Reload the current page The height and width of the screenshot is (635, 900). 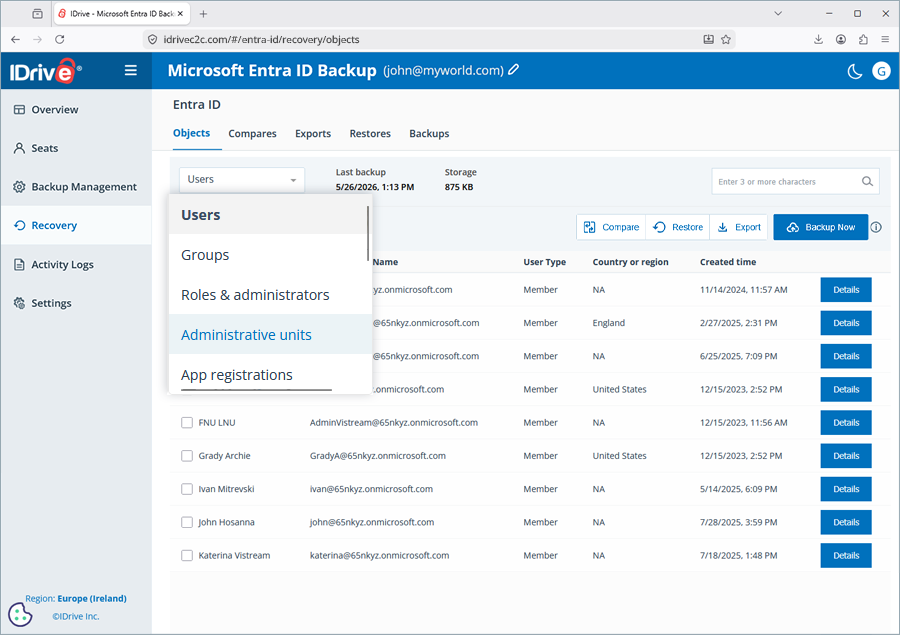tap(60, 39)
